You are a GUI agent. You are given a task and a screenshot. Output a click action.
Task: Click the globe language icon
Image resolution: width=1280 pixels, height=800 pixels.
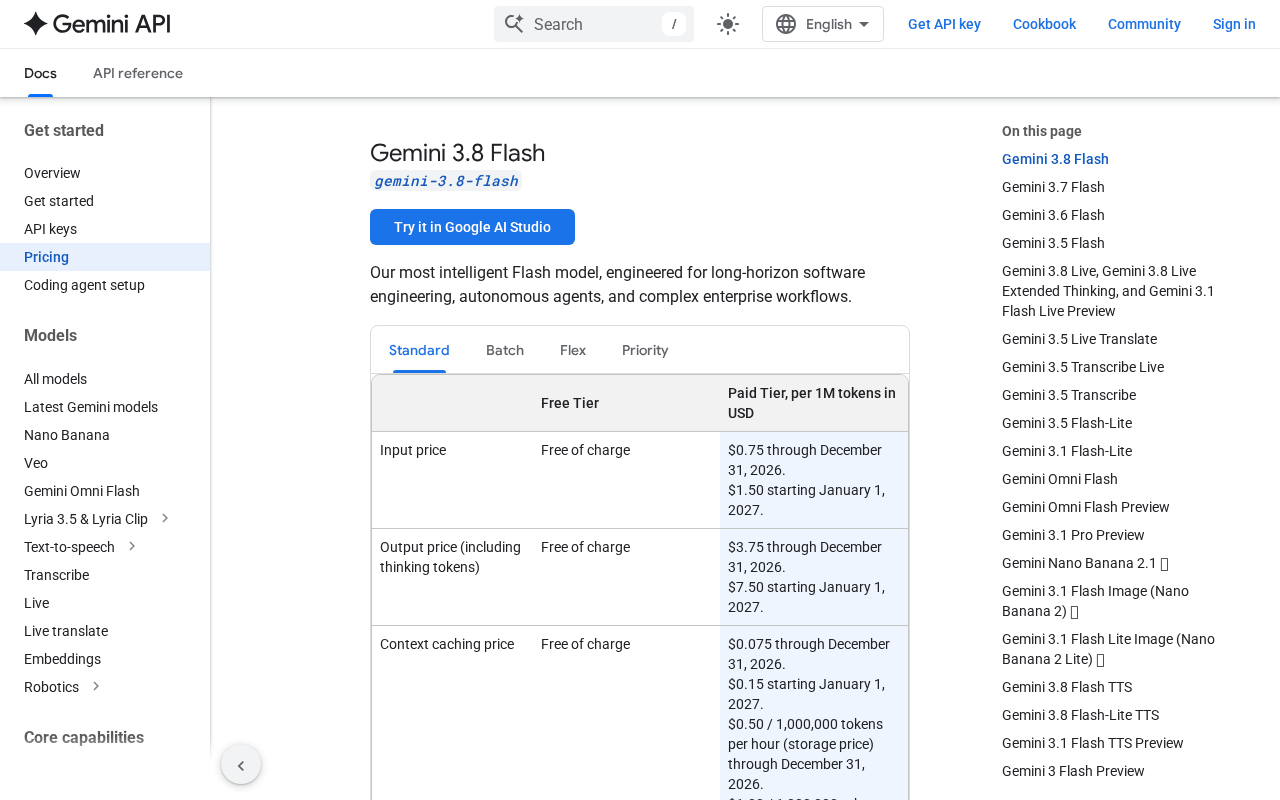[x=786, y=24]
